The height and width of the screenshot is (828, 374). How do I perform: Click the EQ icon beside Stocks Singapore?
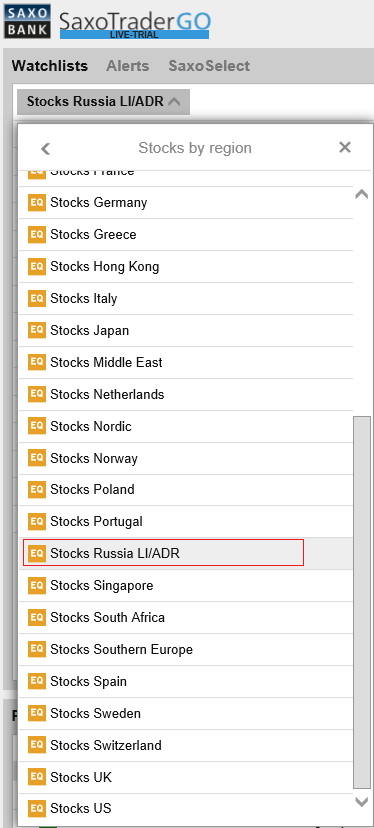point(37,585)
